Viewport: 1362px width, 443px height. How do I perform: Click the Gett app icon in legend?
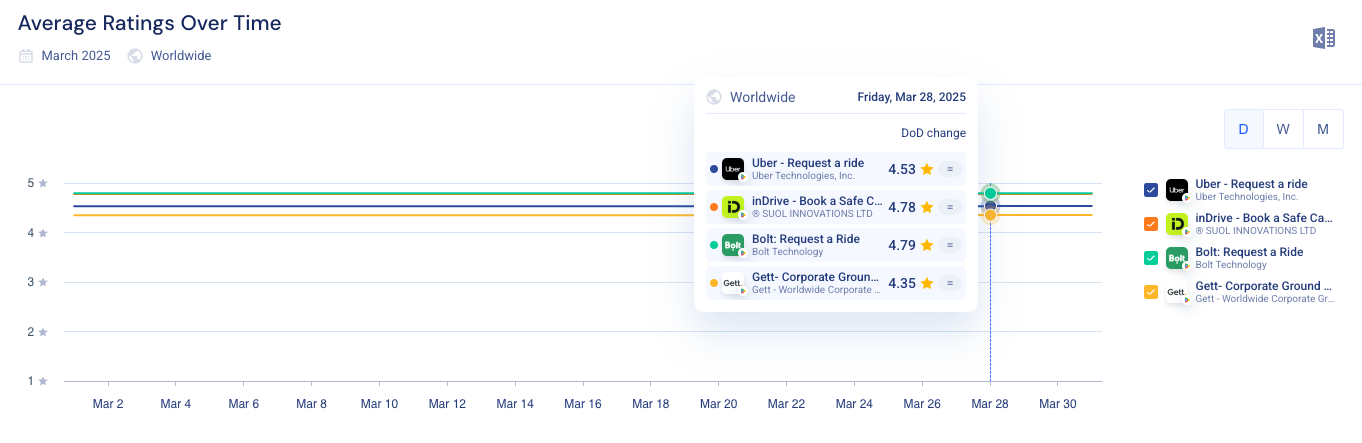click(x=1177, y=292)
